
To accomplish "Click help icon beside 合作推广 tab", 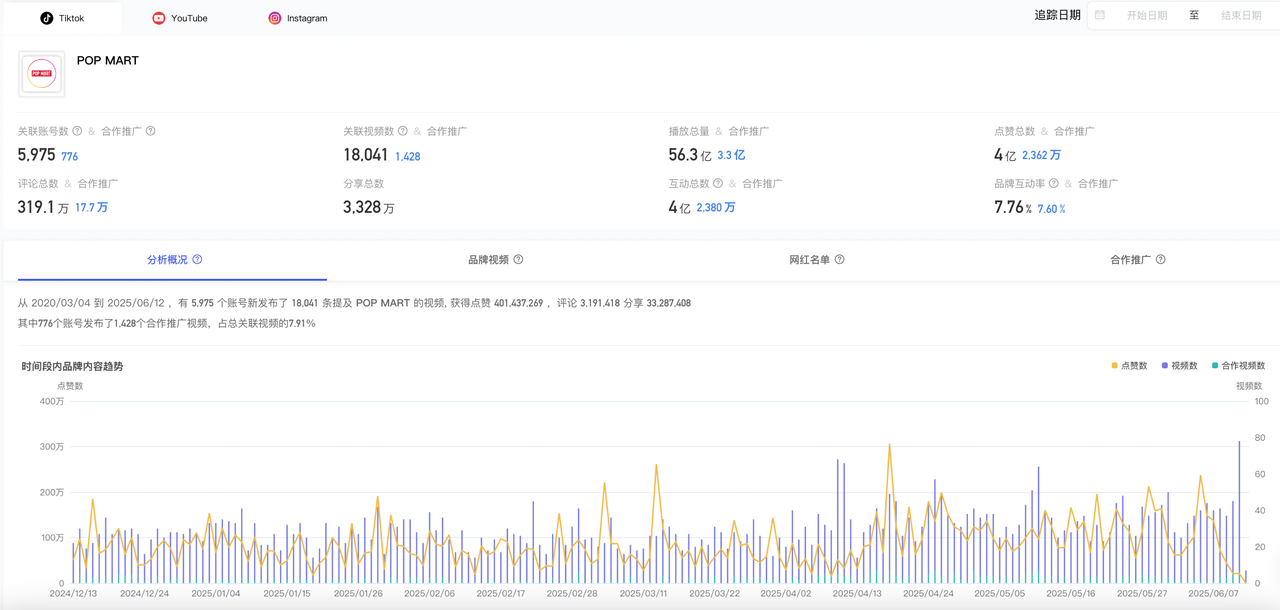I will tap(1160, 259).
